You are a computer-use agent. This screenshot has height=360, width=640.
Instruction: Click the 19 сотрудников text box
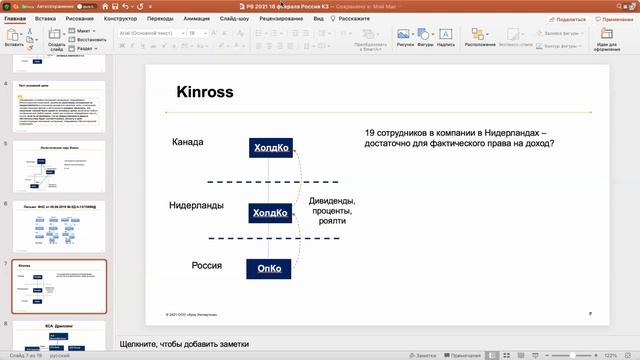click(459, 138)
